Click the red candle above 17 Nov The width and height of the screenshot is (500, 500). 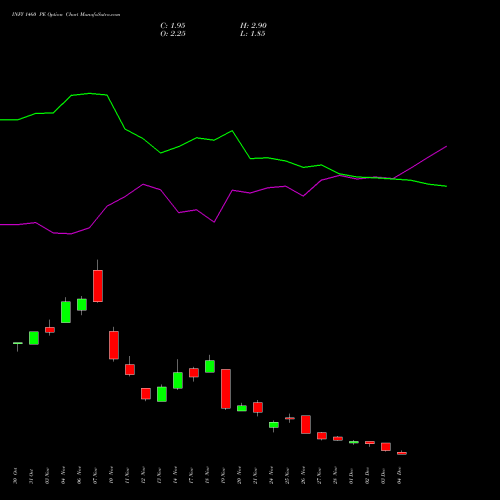tap(194, 373)
